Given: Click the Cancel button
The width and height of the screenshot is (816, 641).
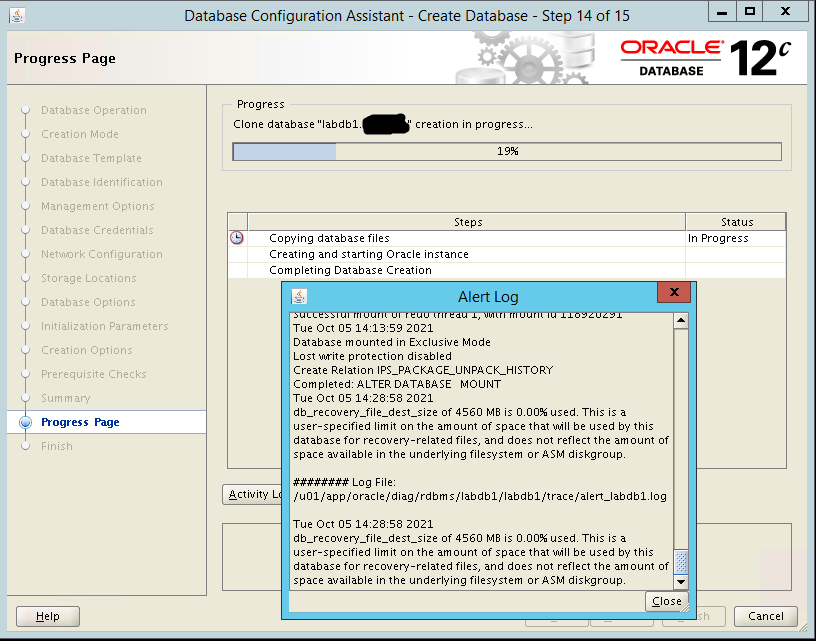Looking at the screenshot, I should pyautogui.click(x=766, y=616).
